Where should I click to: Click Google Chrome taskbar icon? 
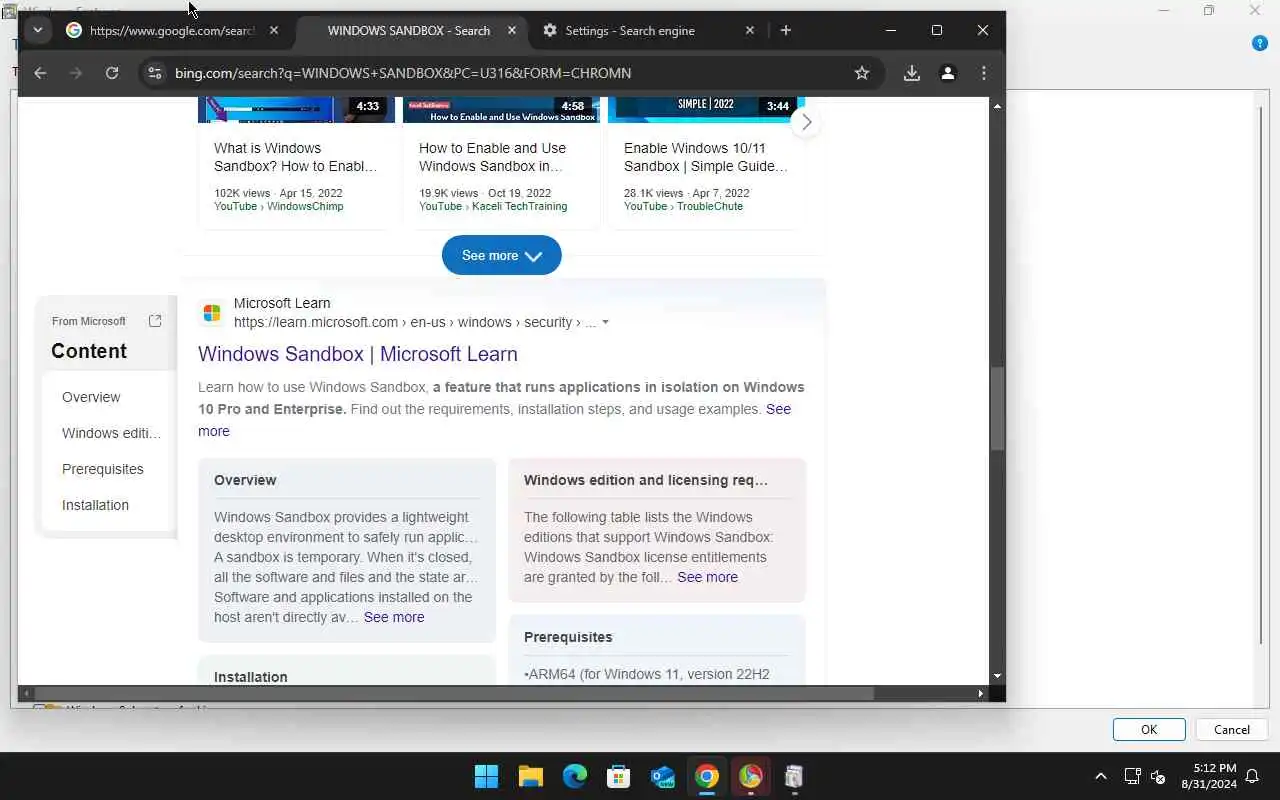click(x=707, y=777)
